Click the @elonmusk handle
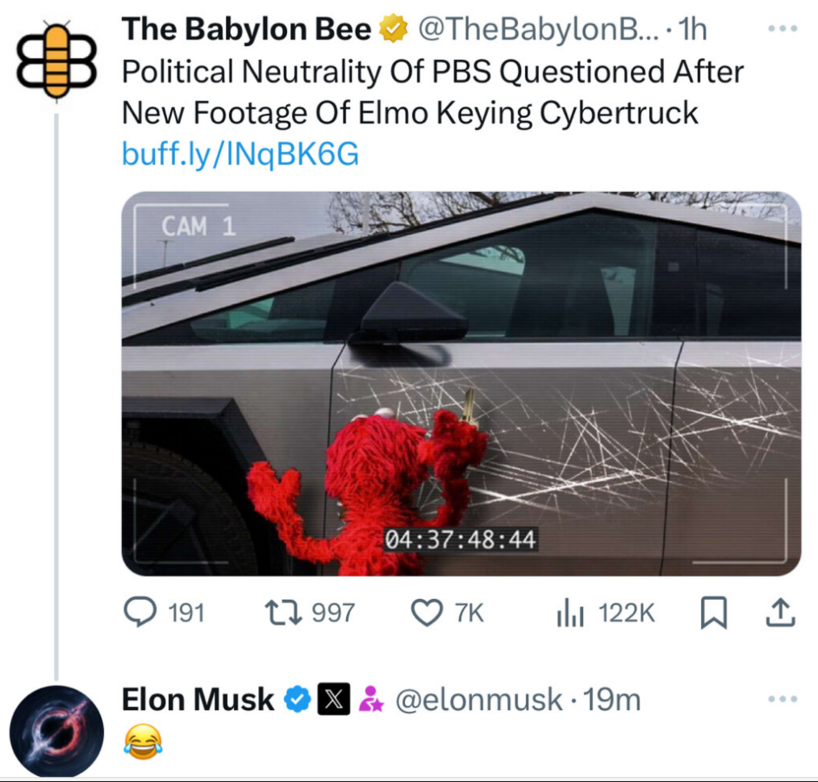Screen dimensions: 818x782 click(480, 700)
